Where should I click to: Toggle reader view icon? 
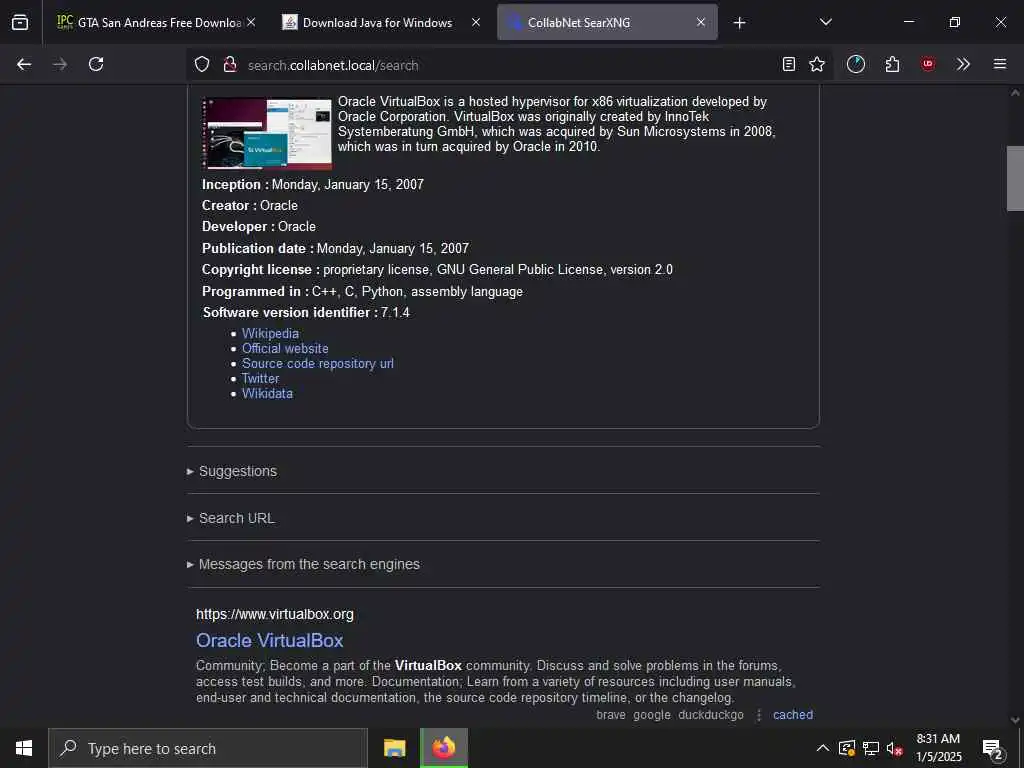click(789, 64)
